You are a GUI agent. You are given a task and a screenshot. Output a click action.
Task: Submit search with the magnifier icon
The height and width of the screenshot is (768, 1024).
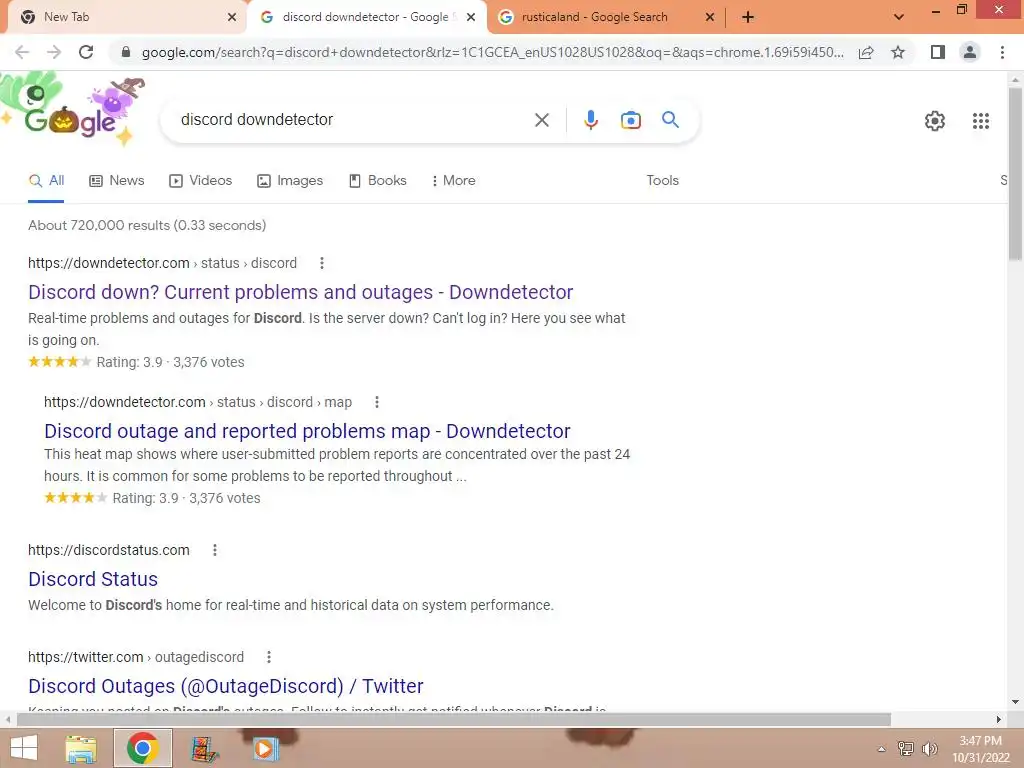point(670,120)
